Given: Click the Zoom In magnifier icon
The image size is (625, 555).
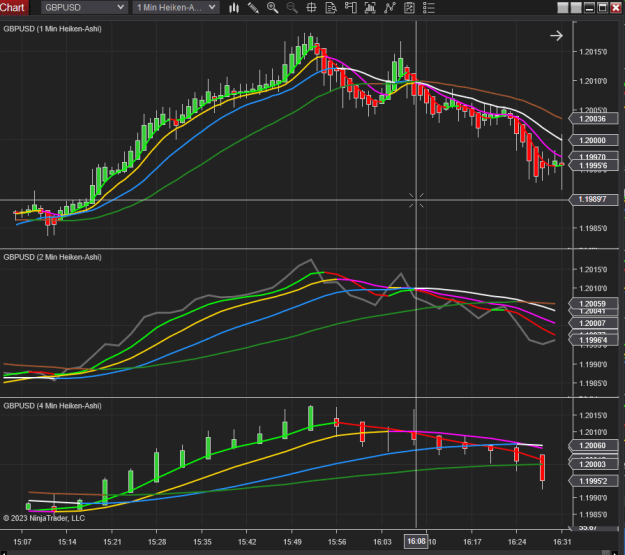Looking at the screenshot, I should pos(273,8).
